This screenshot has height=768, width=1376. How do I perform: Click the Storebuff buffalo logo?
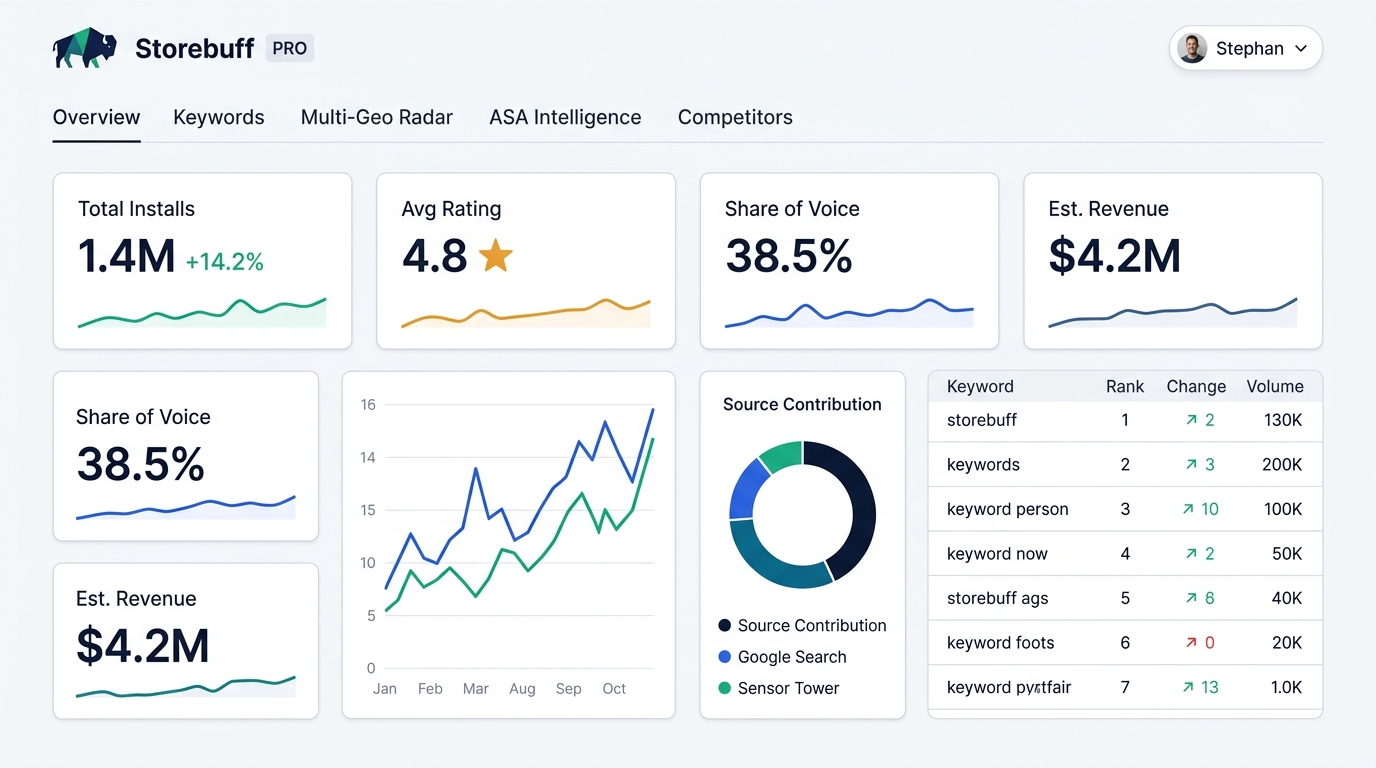click(x=84, y=48)
